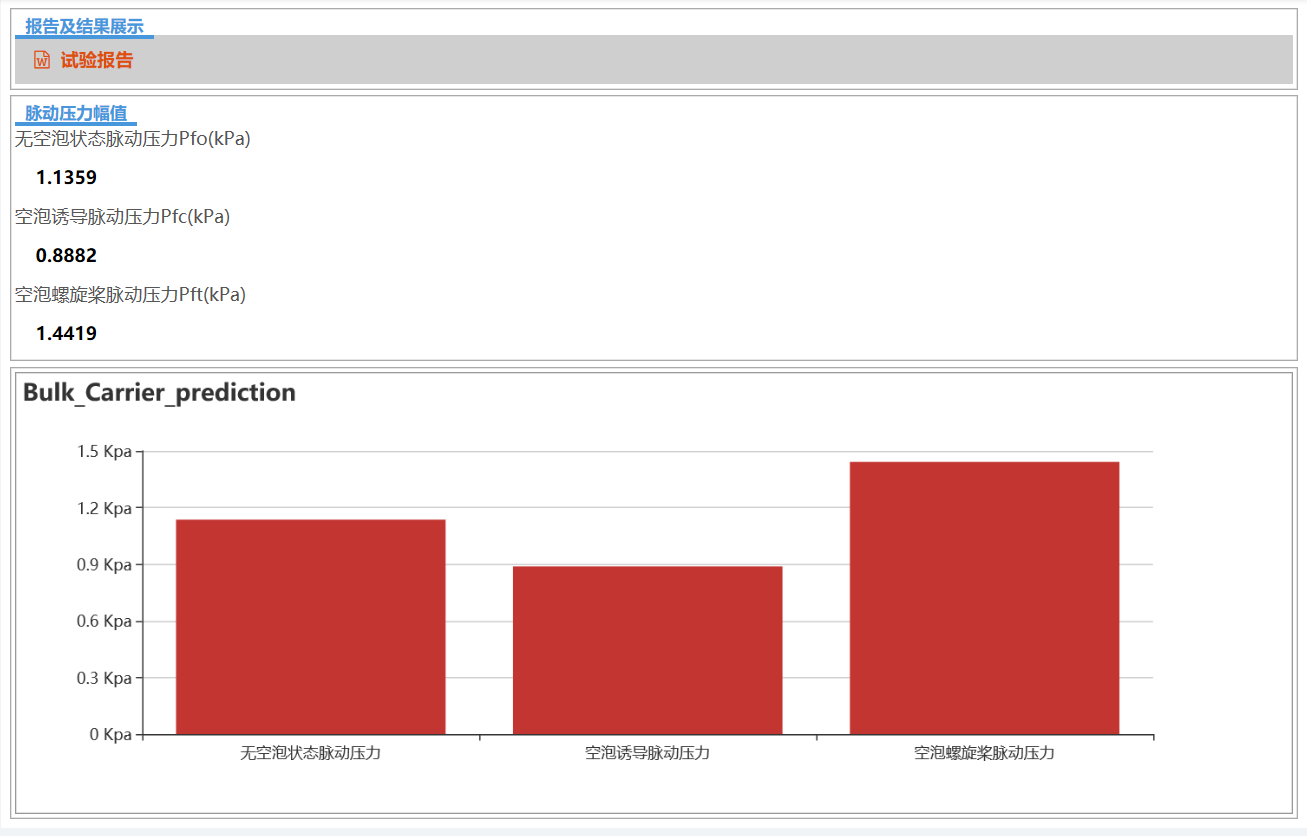
Task: Click the 空泡诱导脉动压力 x-axis label
Action: click(647, 753)
